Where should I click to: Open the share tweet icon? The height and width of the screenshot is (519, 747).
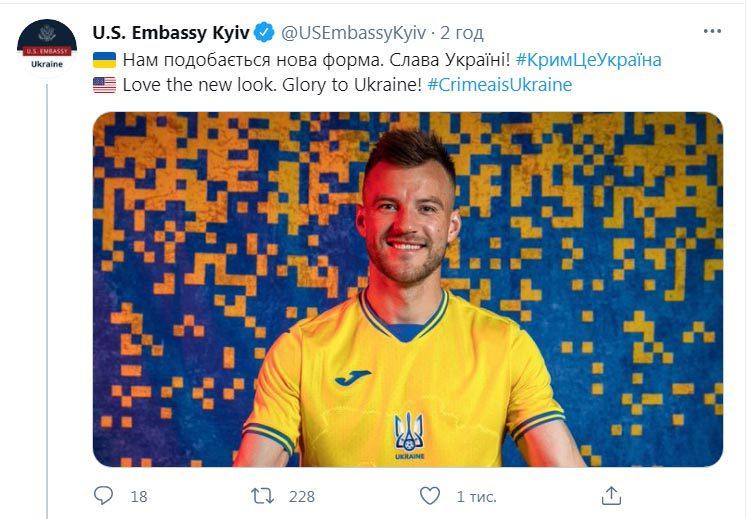[611, 495]
